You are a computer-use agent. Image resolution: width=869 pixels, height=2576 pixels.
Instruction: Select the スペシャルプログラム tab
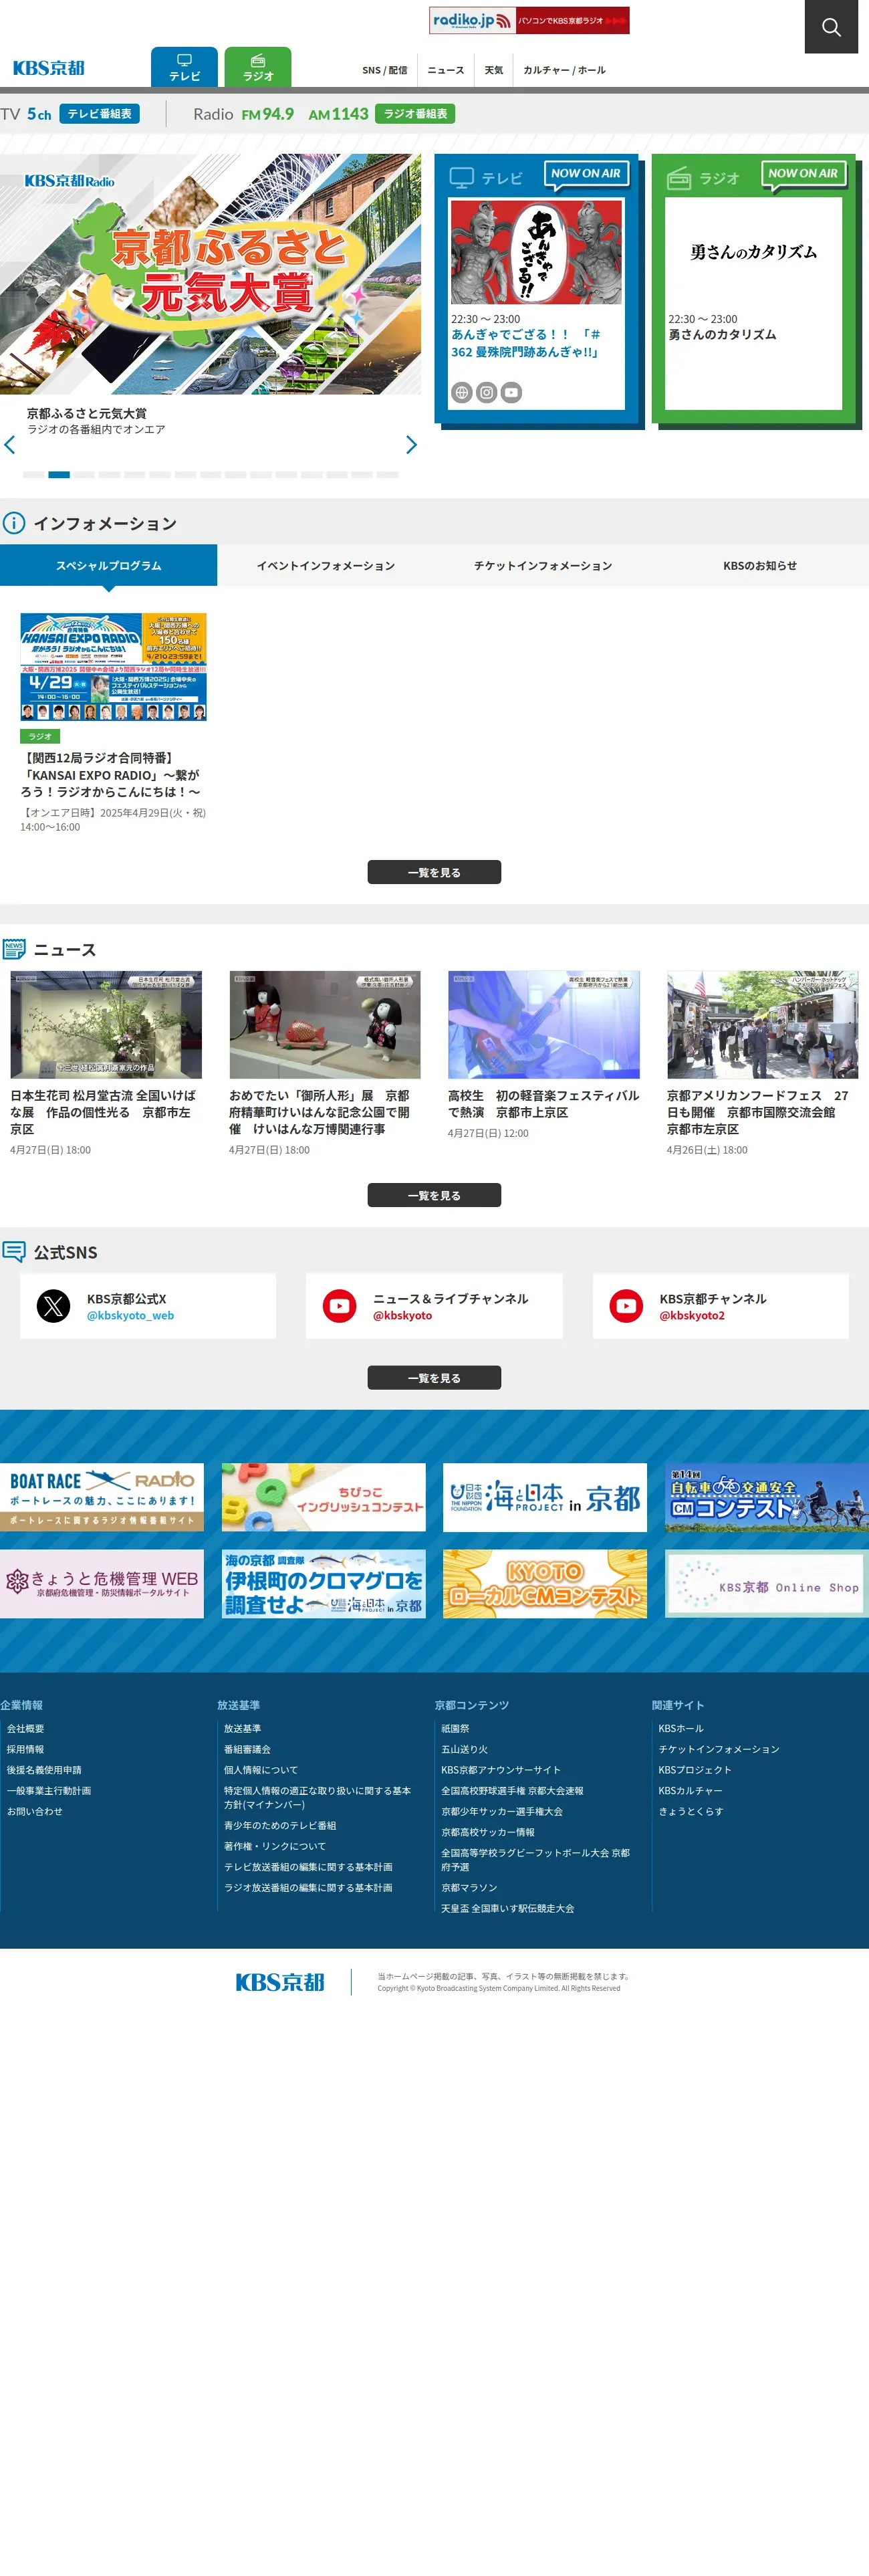108,565
